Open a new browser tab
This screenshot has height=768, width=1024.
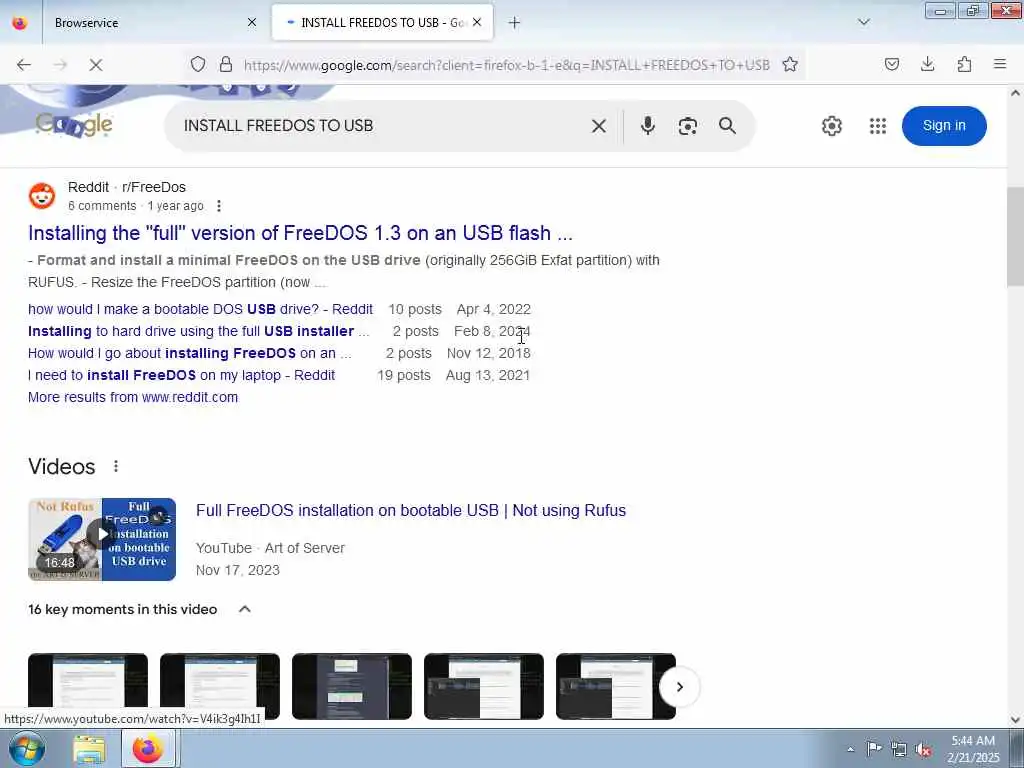[x=515, y=23]
